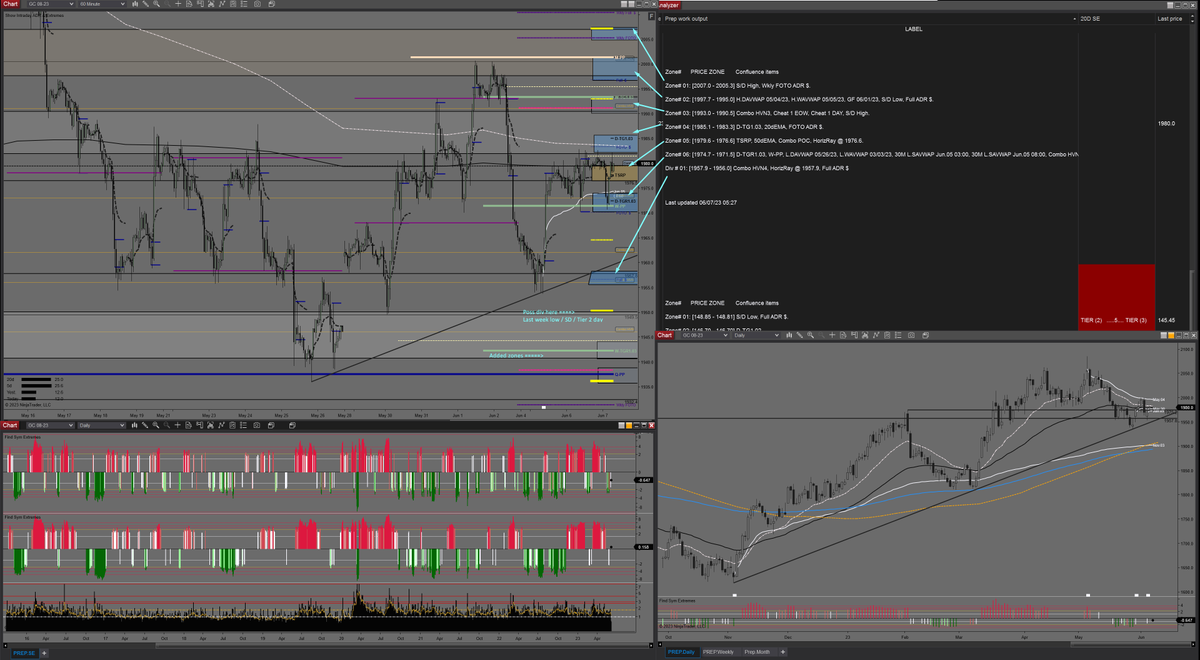Screen dimensions: 1200x660
Task: Enable crosshair on 60 Minute chart
Action: click(x=178, y=4)
